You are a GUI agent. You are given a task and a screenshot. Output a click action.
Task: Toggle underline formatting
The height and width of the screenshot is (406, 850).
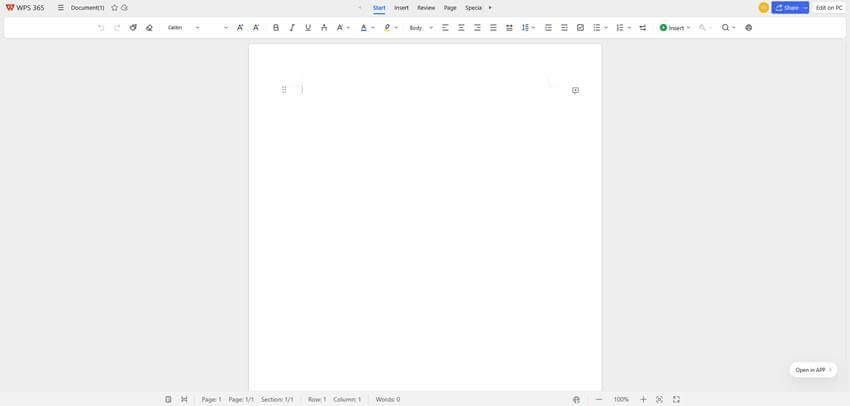coord(308,28)
